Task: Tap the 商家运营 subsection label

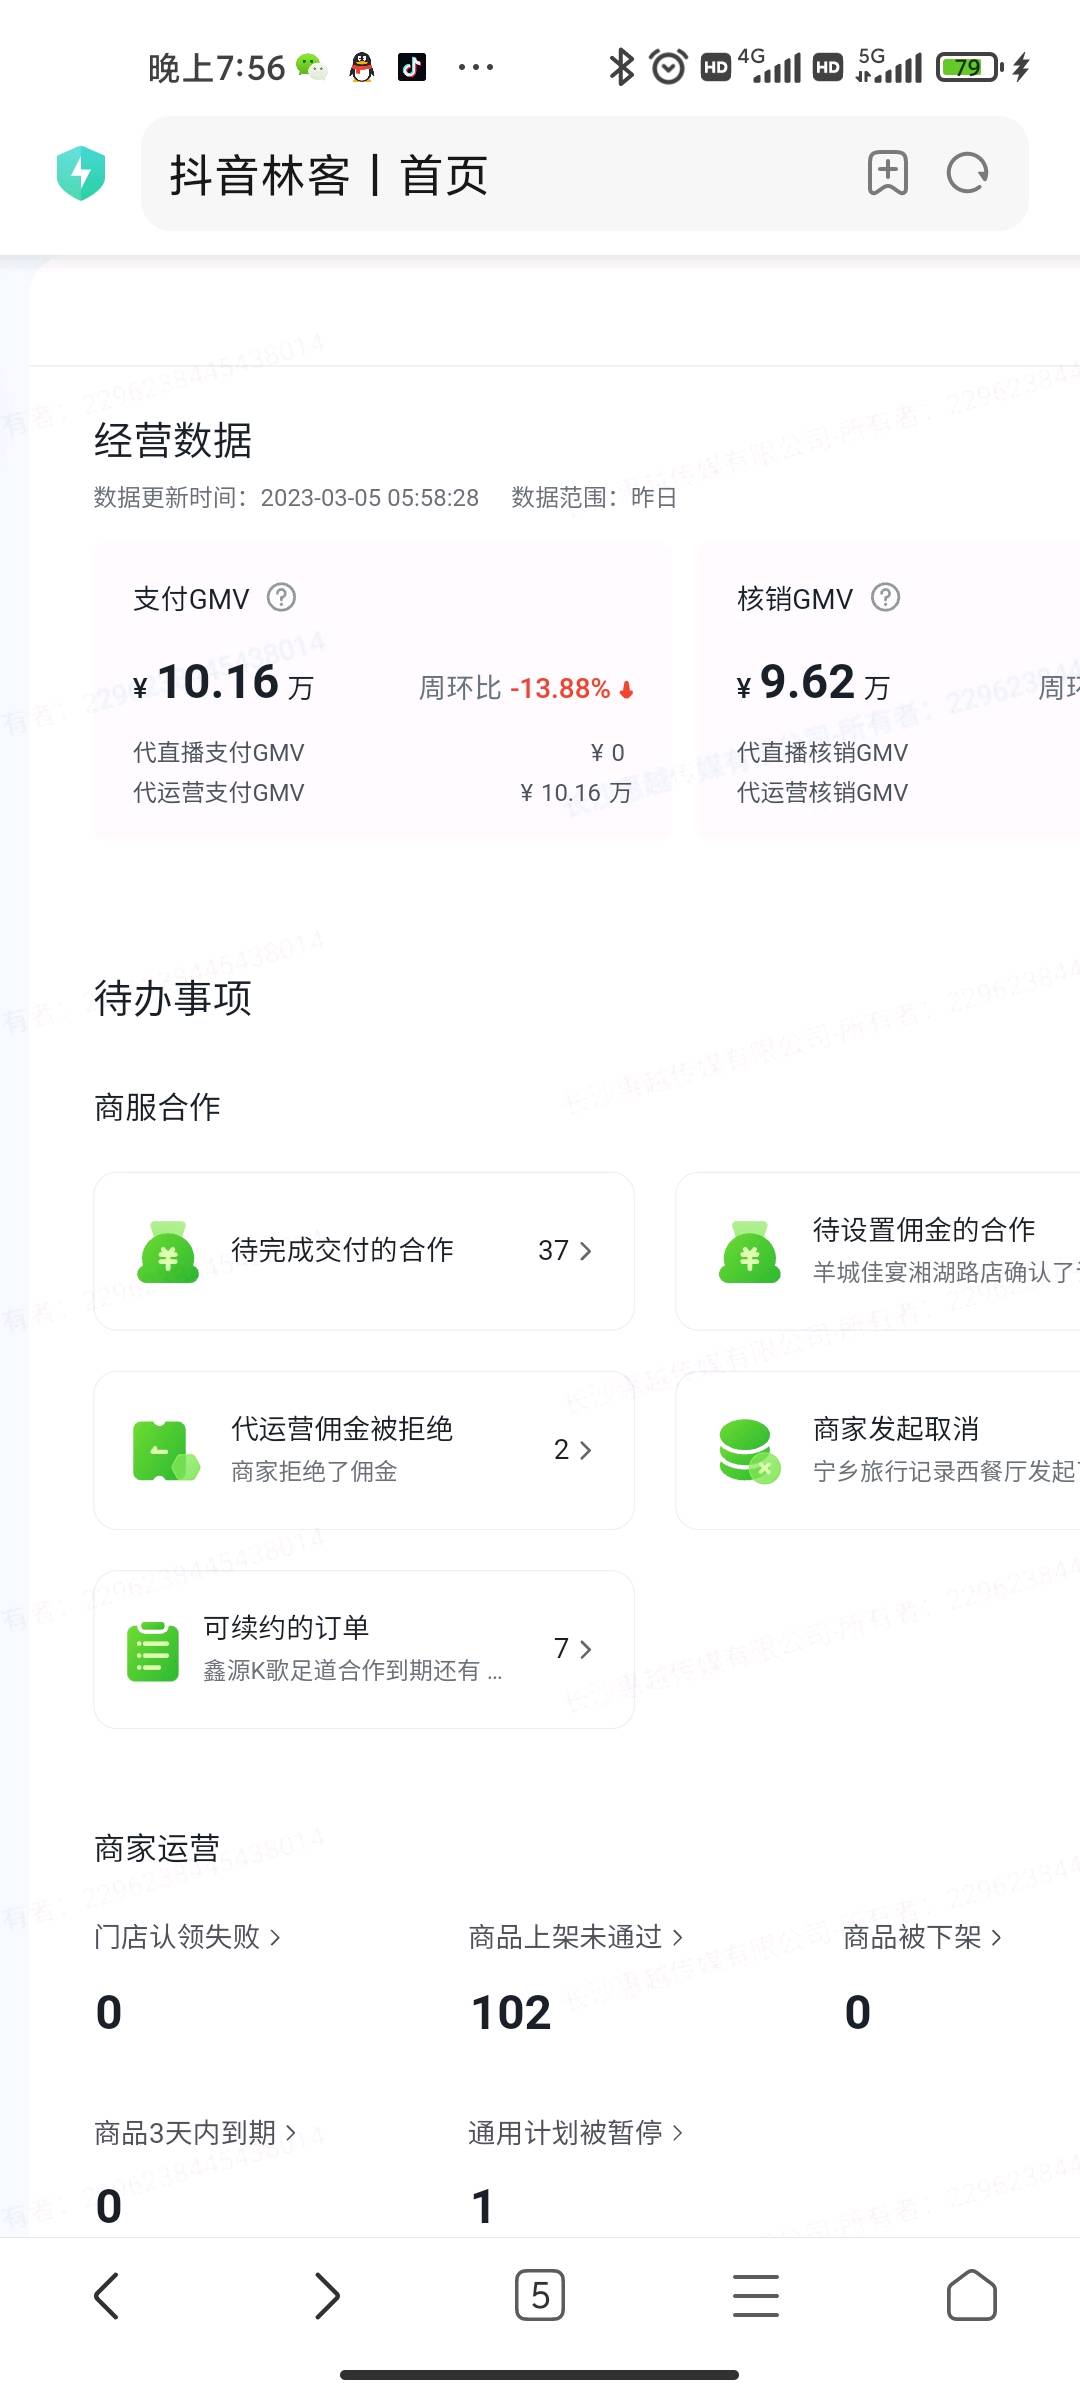Action: coord(157,1848)
